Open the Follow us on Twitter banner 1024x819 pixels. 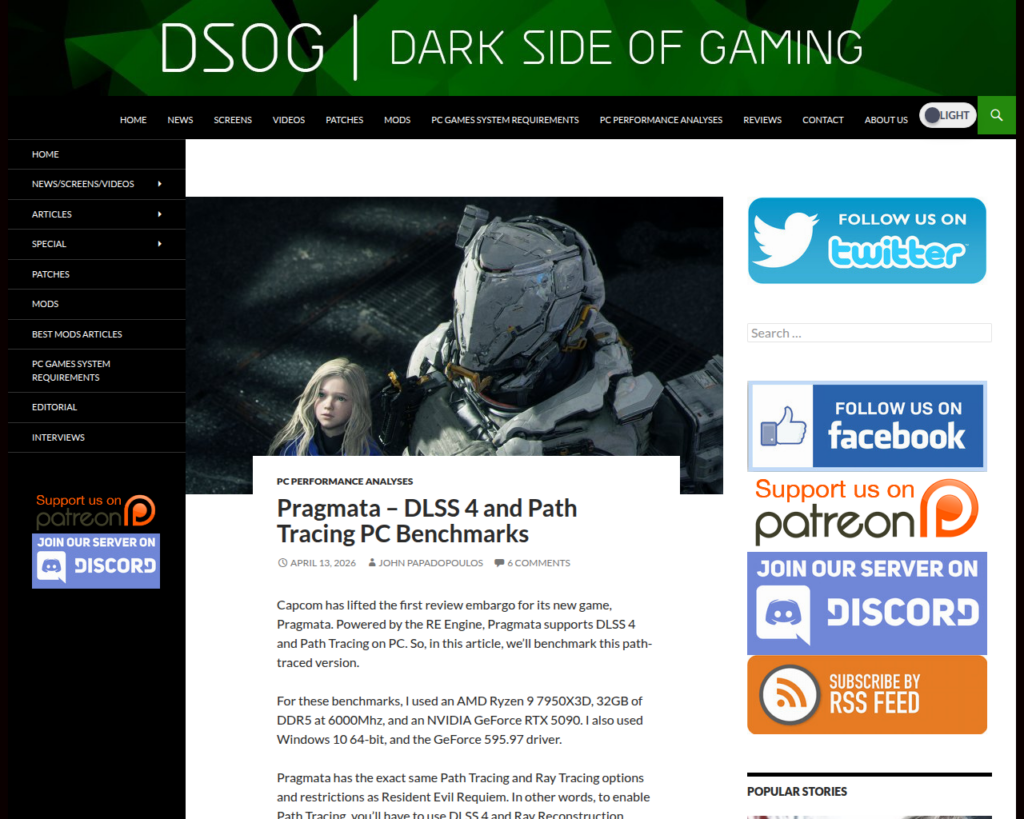pos(867,241)
